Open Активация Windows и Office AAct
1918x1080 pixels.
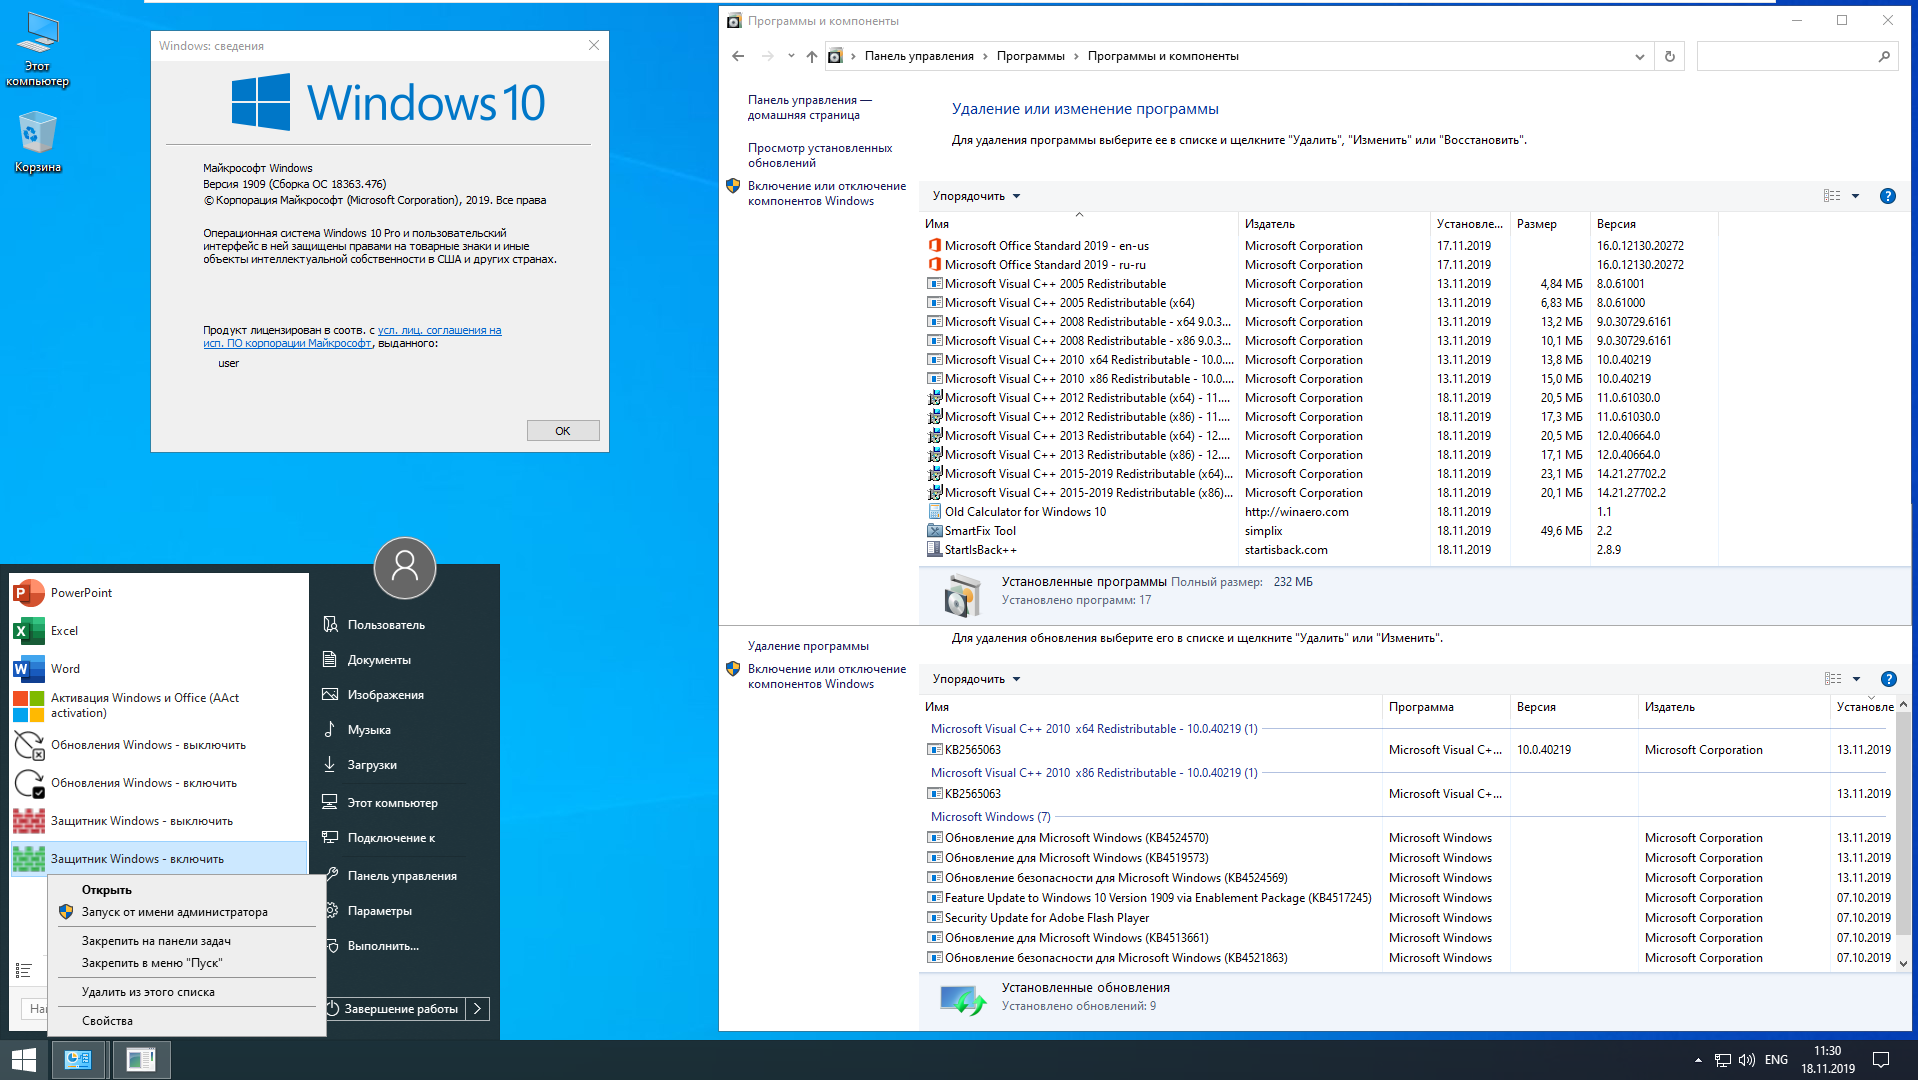[159, 706]
